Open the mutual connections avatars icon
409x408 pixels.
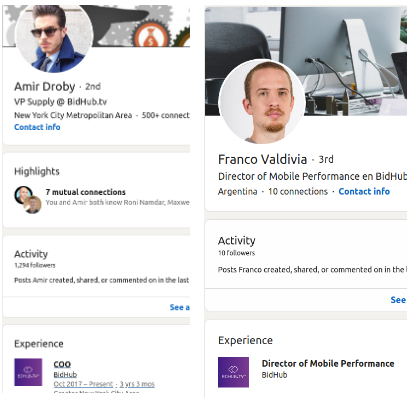28,200
